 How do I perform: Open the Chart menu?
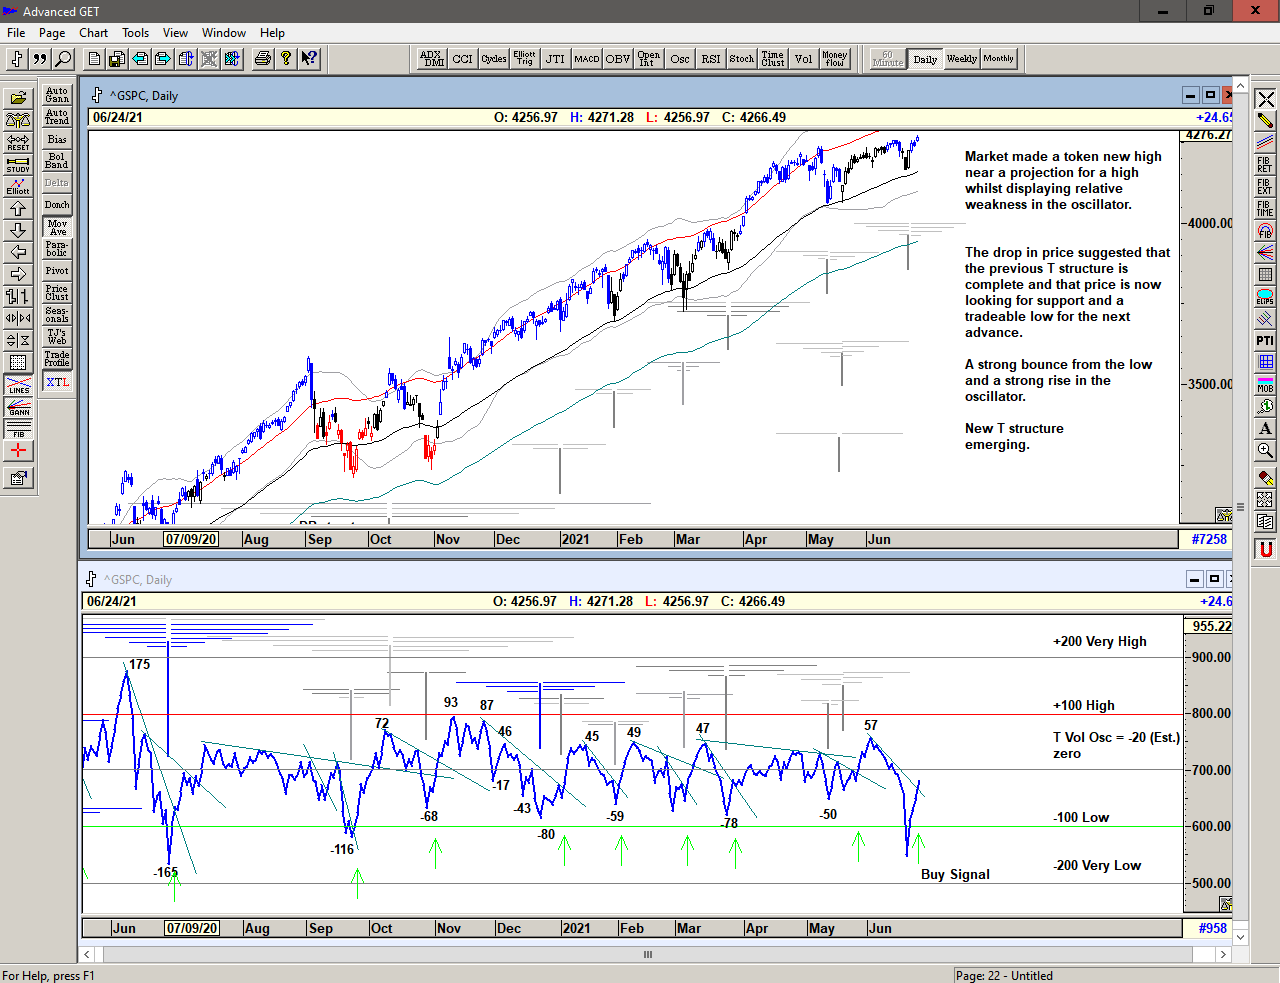pos(93,33)
